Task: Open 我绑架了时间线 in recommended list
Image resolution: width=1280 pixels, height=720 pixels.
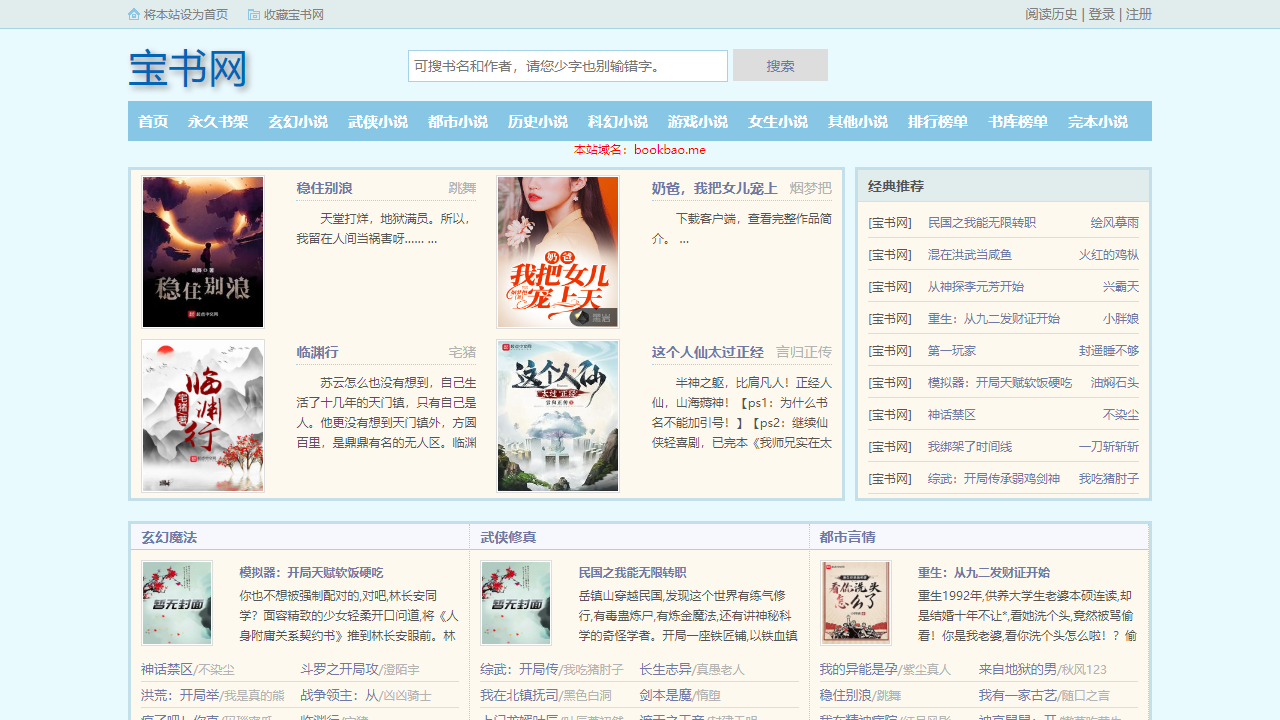Action: [970, 446]
